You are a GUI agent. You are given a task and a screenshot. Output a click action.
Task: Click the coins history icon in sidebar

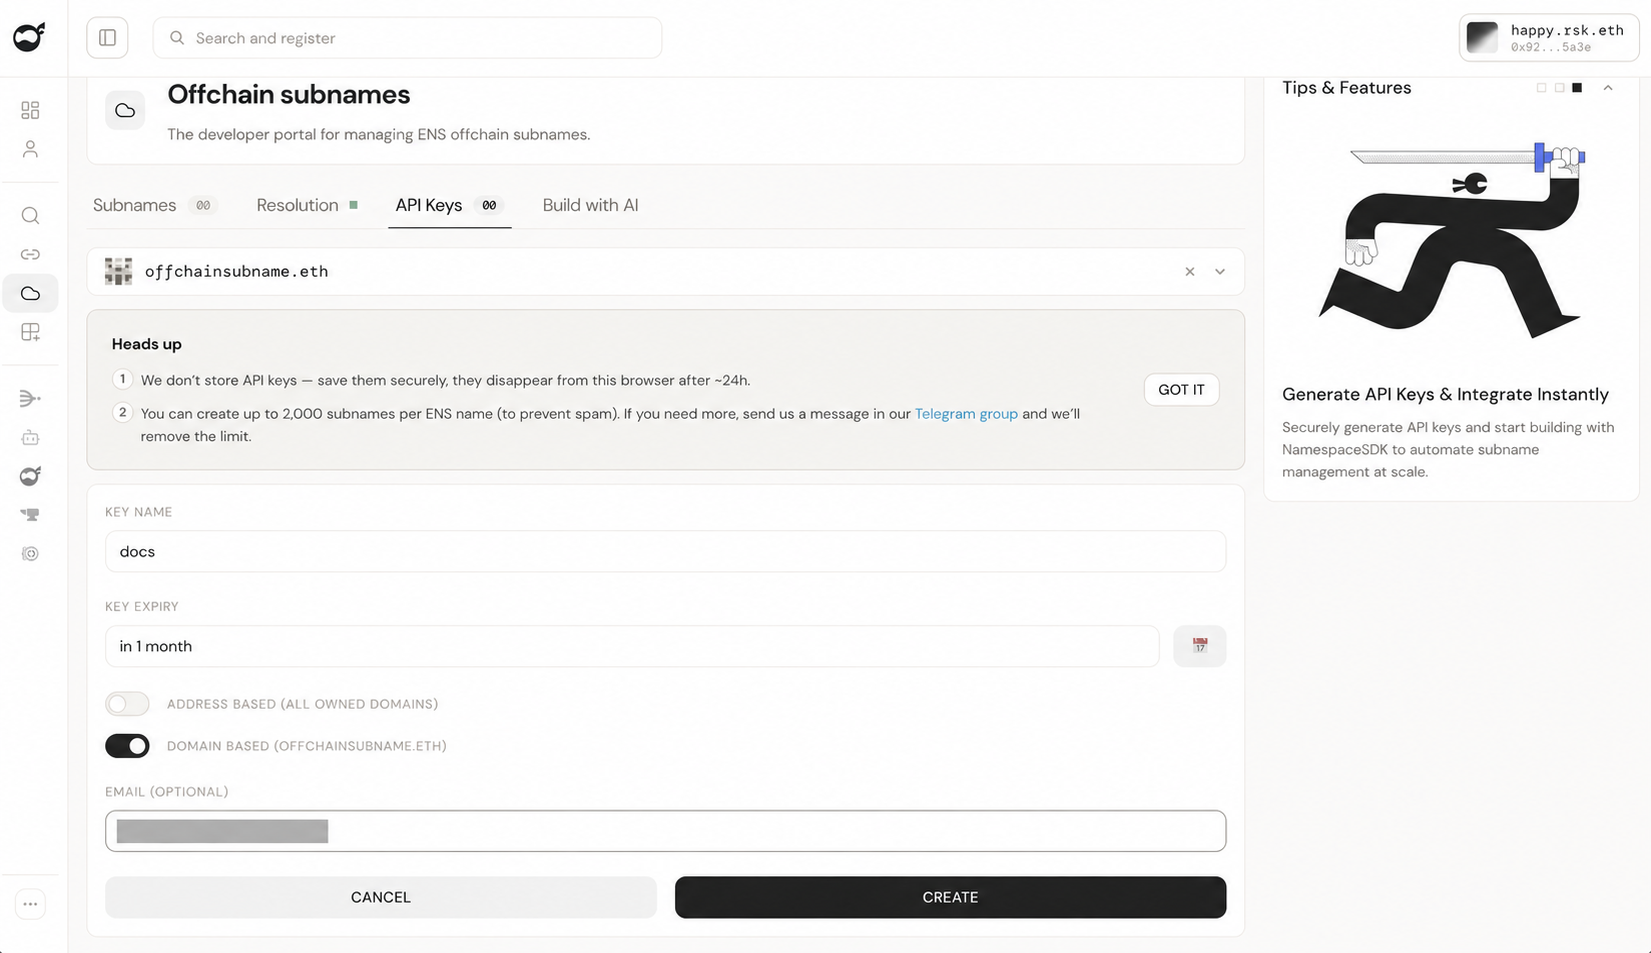[x=30, y=554]
